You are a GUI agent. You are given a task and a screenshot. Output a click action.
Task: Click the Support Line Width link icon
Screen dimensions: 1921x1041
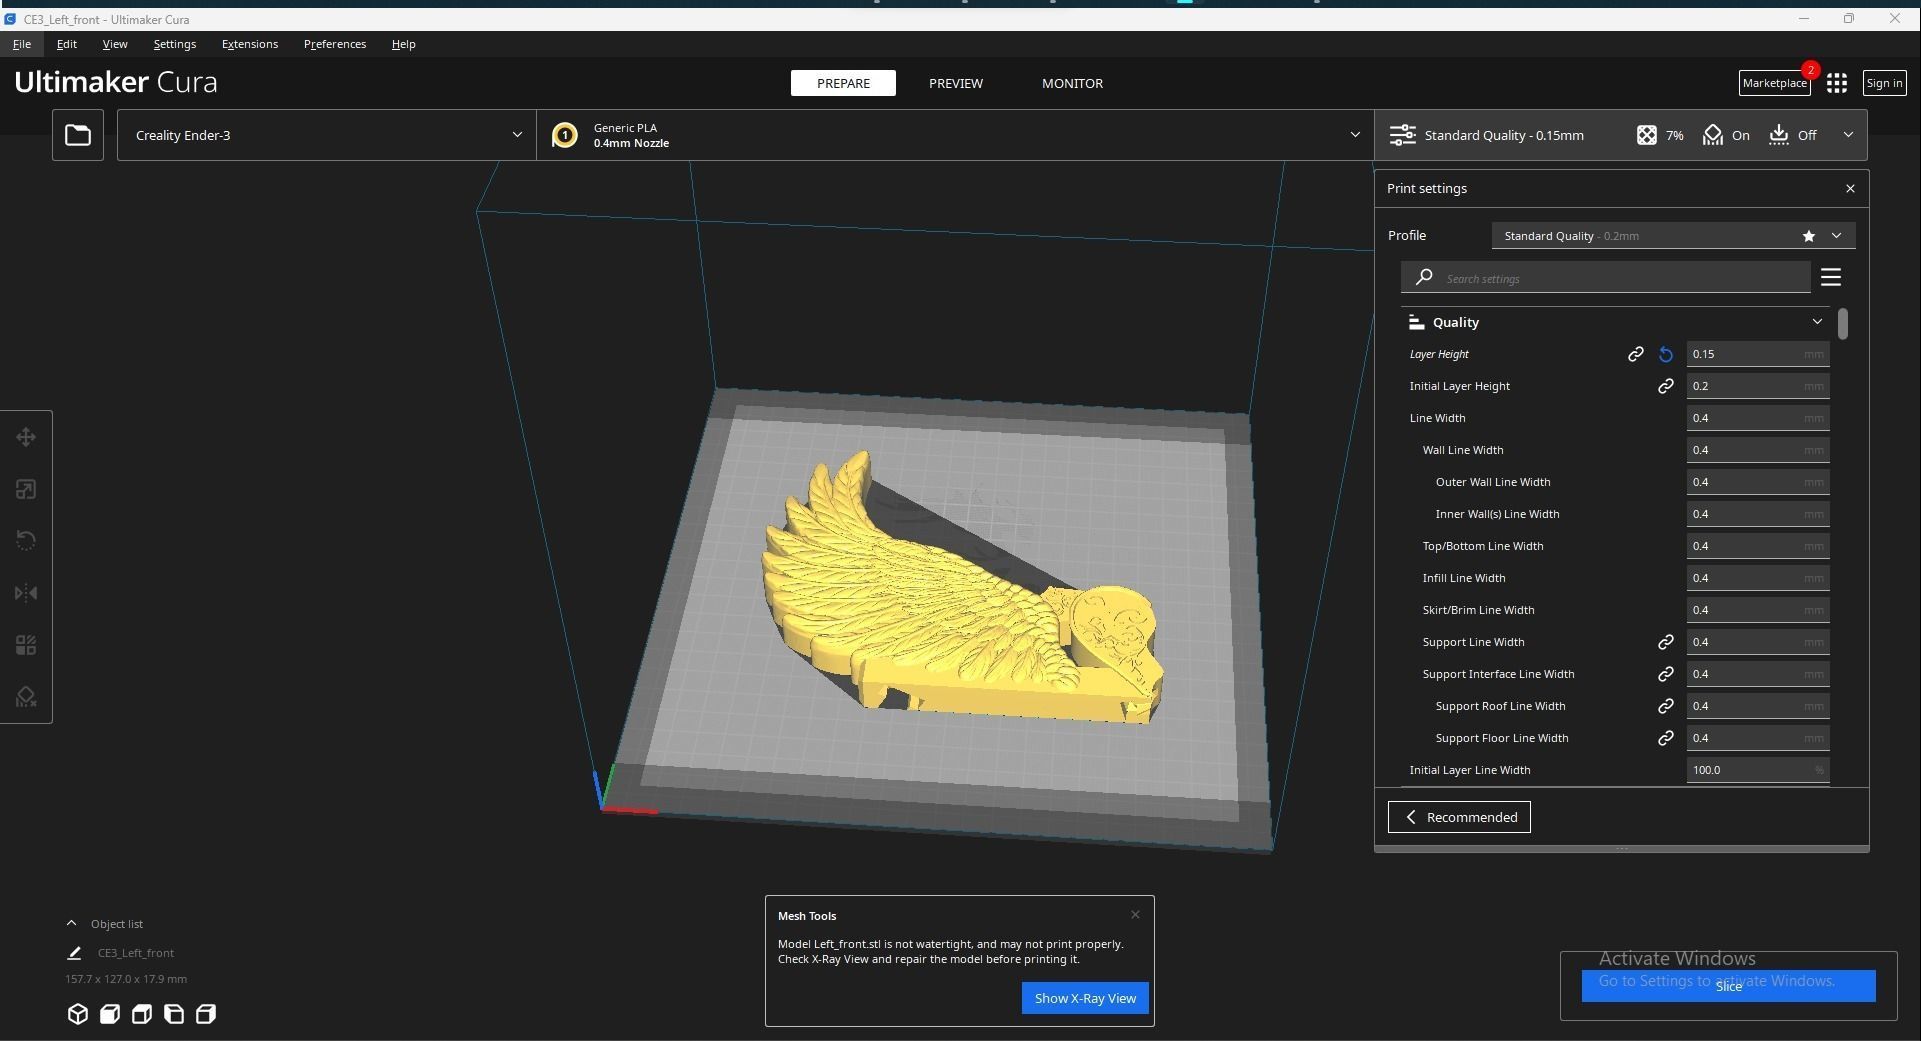pyautogui.click(x=1666, y=642)
